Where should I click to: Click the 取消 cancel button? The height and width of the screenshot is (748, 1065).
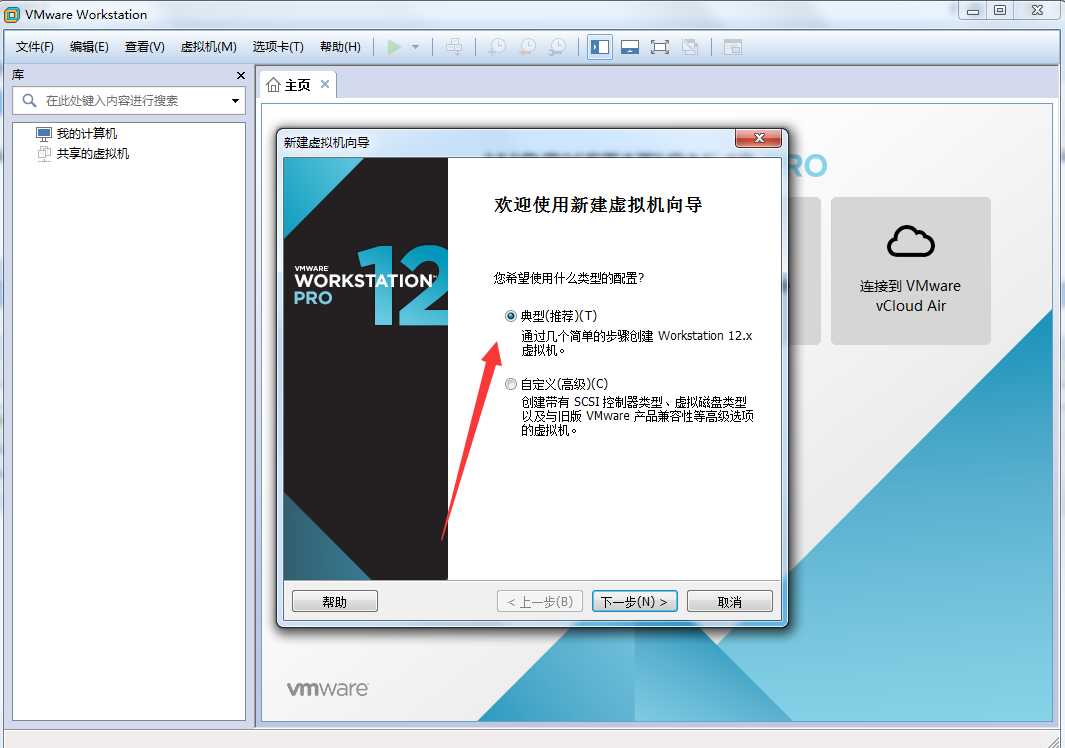(x=729, y=601)
